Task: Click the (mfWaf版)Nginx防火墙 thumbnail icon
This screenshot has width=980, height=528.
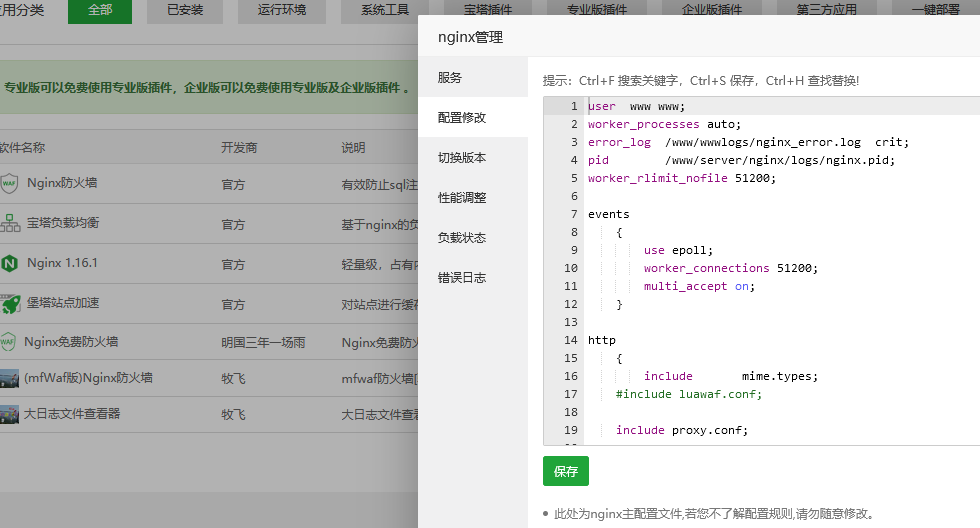Action: tap(9, 378)
